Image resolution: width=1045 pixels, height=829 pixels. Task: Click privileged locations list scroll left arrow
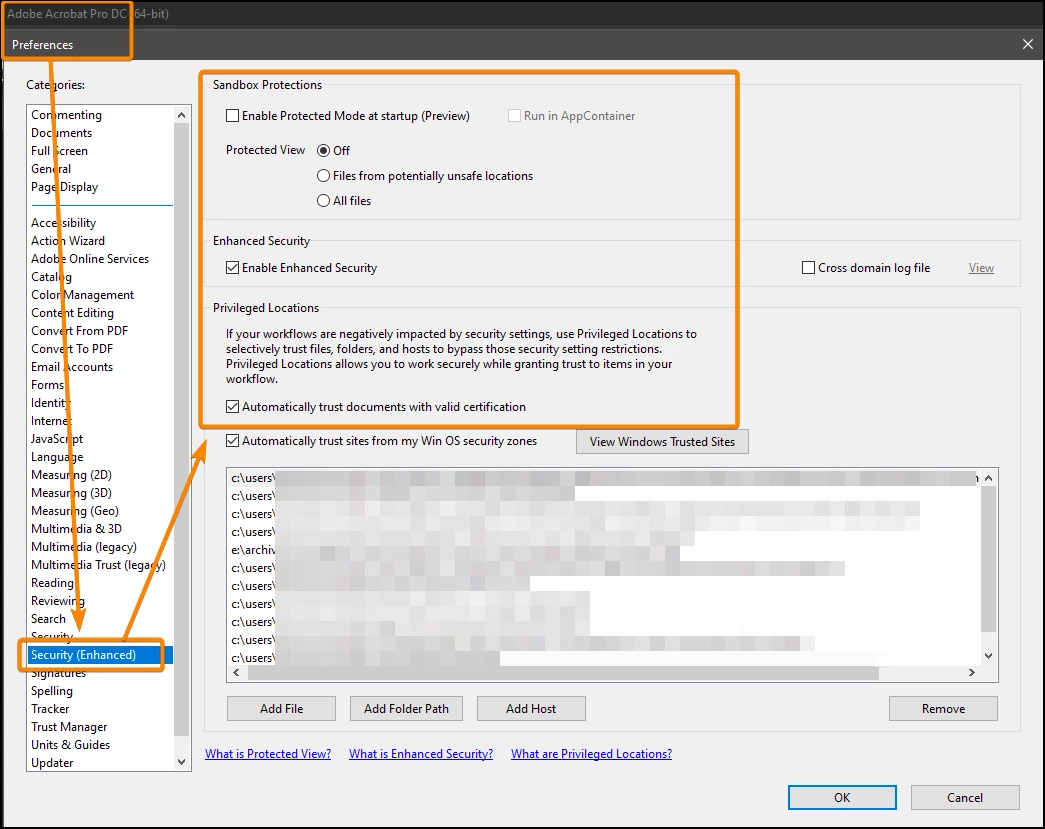[x=236, y=672]
